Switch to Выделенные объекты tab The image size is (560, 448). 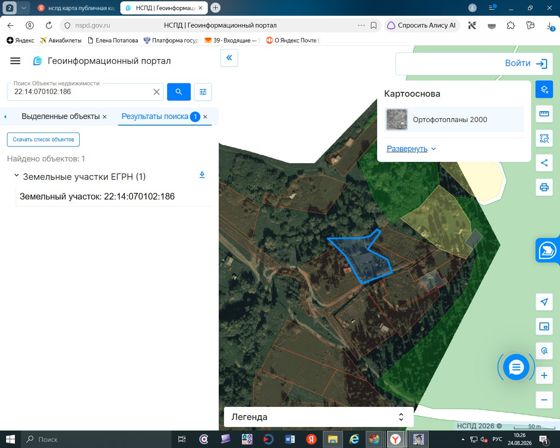(60, 116)
